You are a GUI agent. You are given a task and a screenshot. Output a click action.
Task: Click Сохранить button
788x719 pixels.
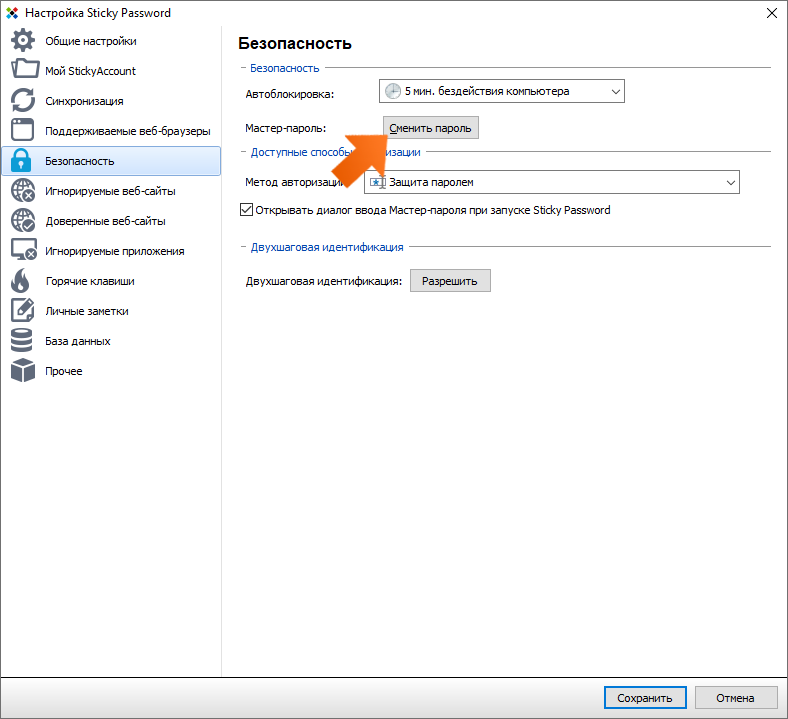[x=645, y=698]
